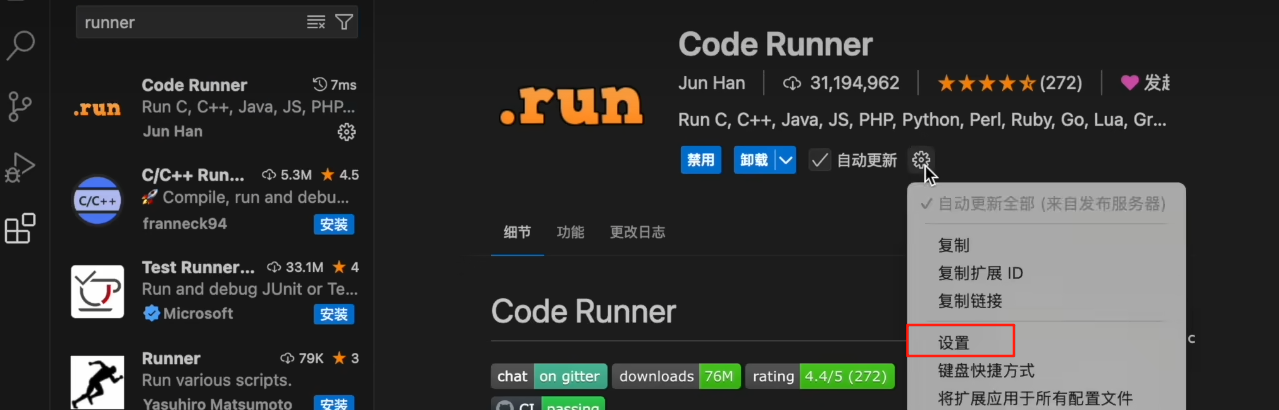The height and width of the screenshot is (410, 1279).
Task: Install C/C++ Runner extension
Action: 334,224
